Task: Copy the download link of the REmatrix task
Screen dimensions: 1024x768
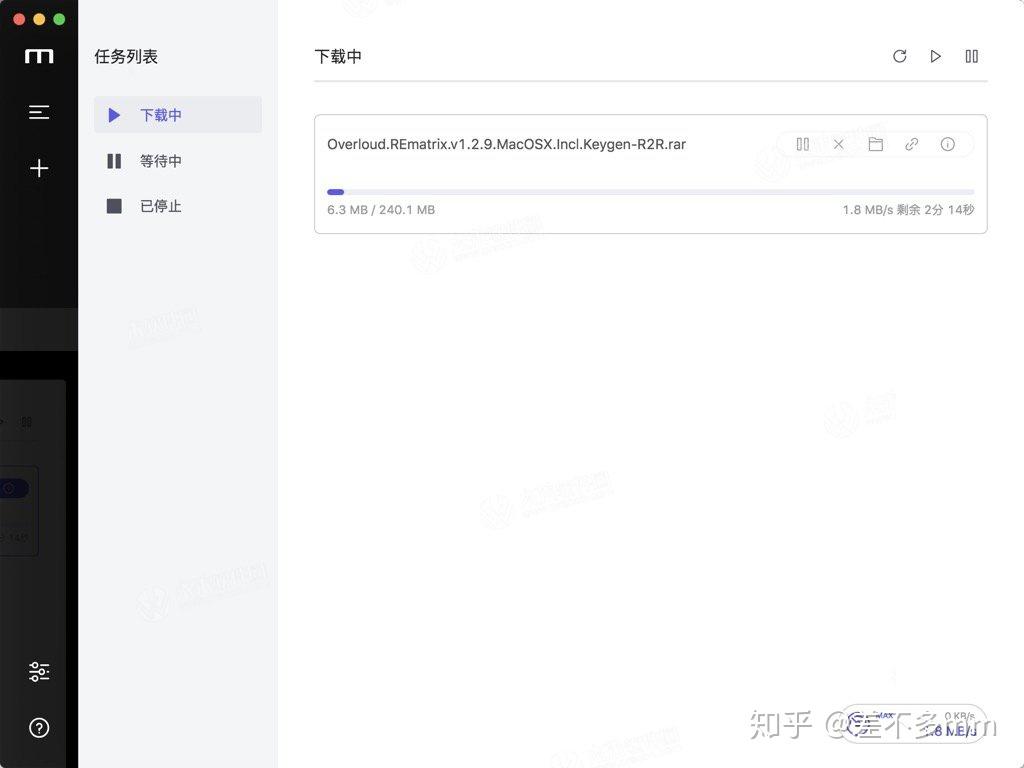Action: (911, 144)
